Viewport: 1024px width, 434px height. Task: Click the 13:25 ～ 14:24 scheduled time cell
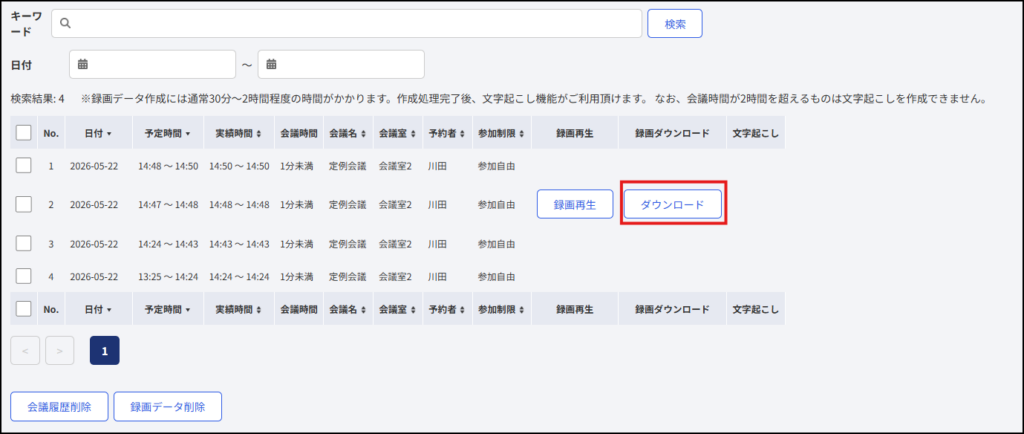pyautogui.click(x=168, y=276)
